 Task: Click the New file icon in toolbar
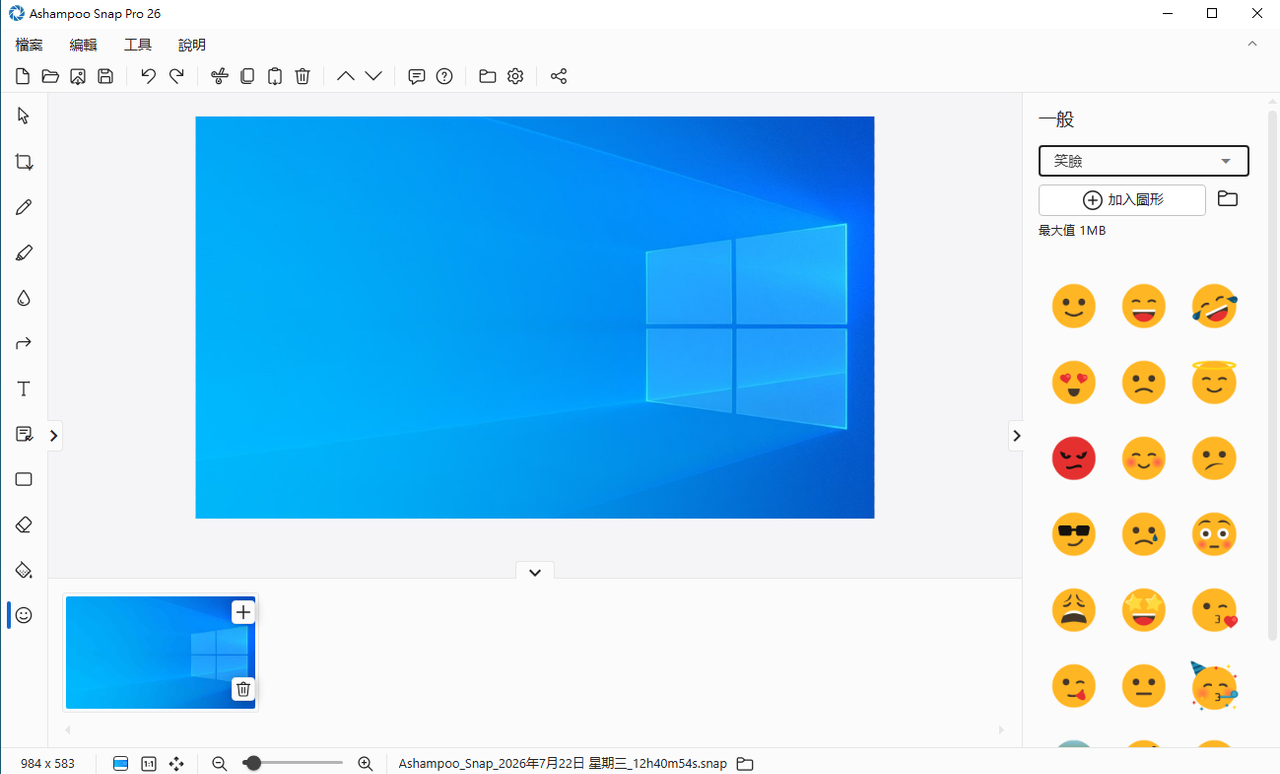click(23, 76)
